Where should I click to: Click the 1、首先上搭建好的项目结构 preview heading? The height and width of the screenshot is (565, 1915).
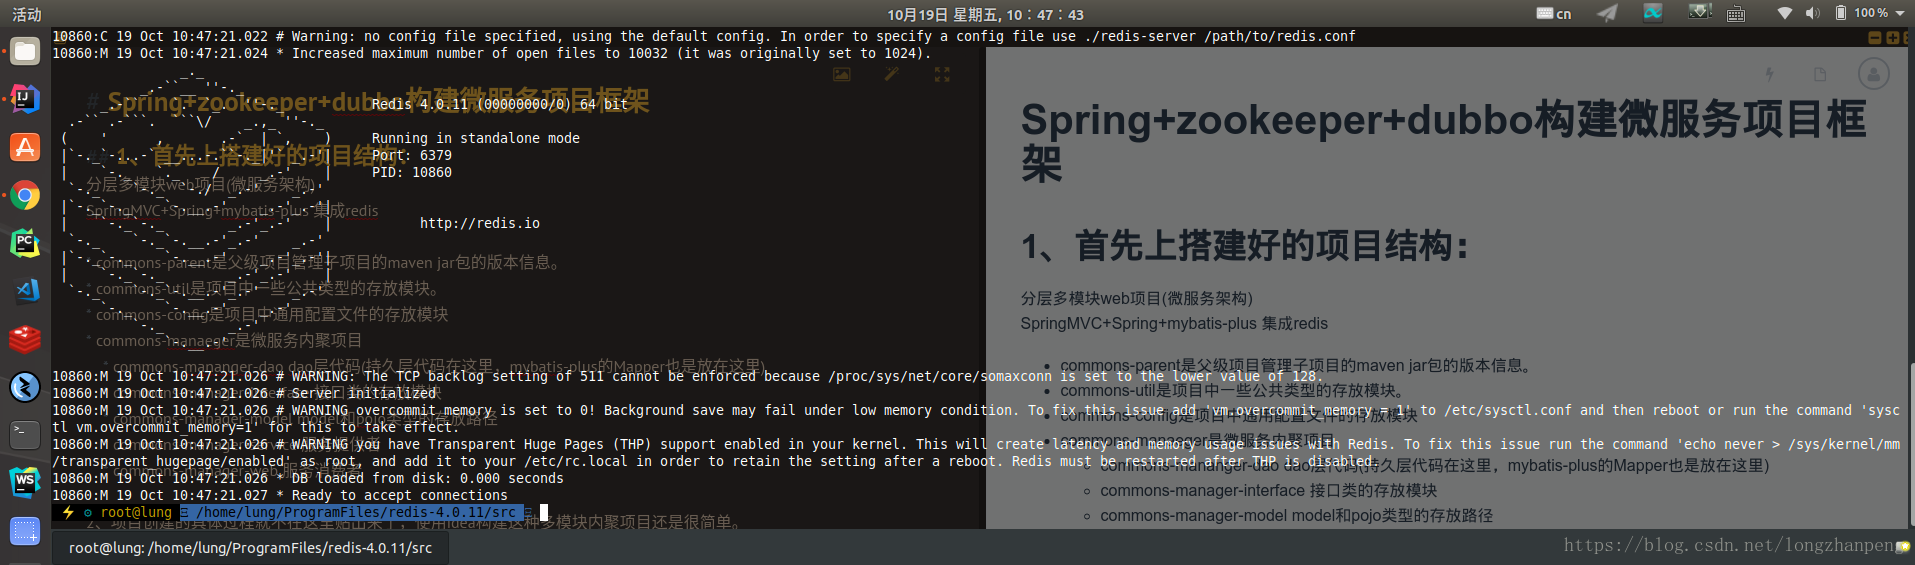(x=1245, y=245)
